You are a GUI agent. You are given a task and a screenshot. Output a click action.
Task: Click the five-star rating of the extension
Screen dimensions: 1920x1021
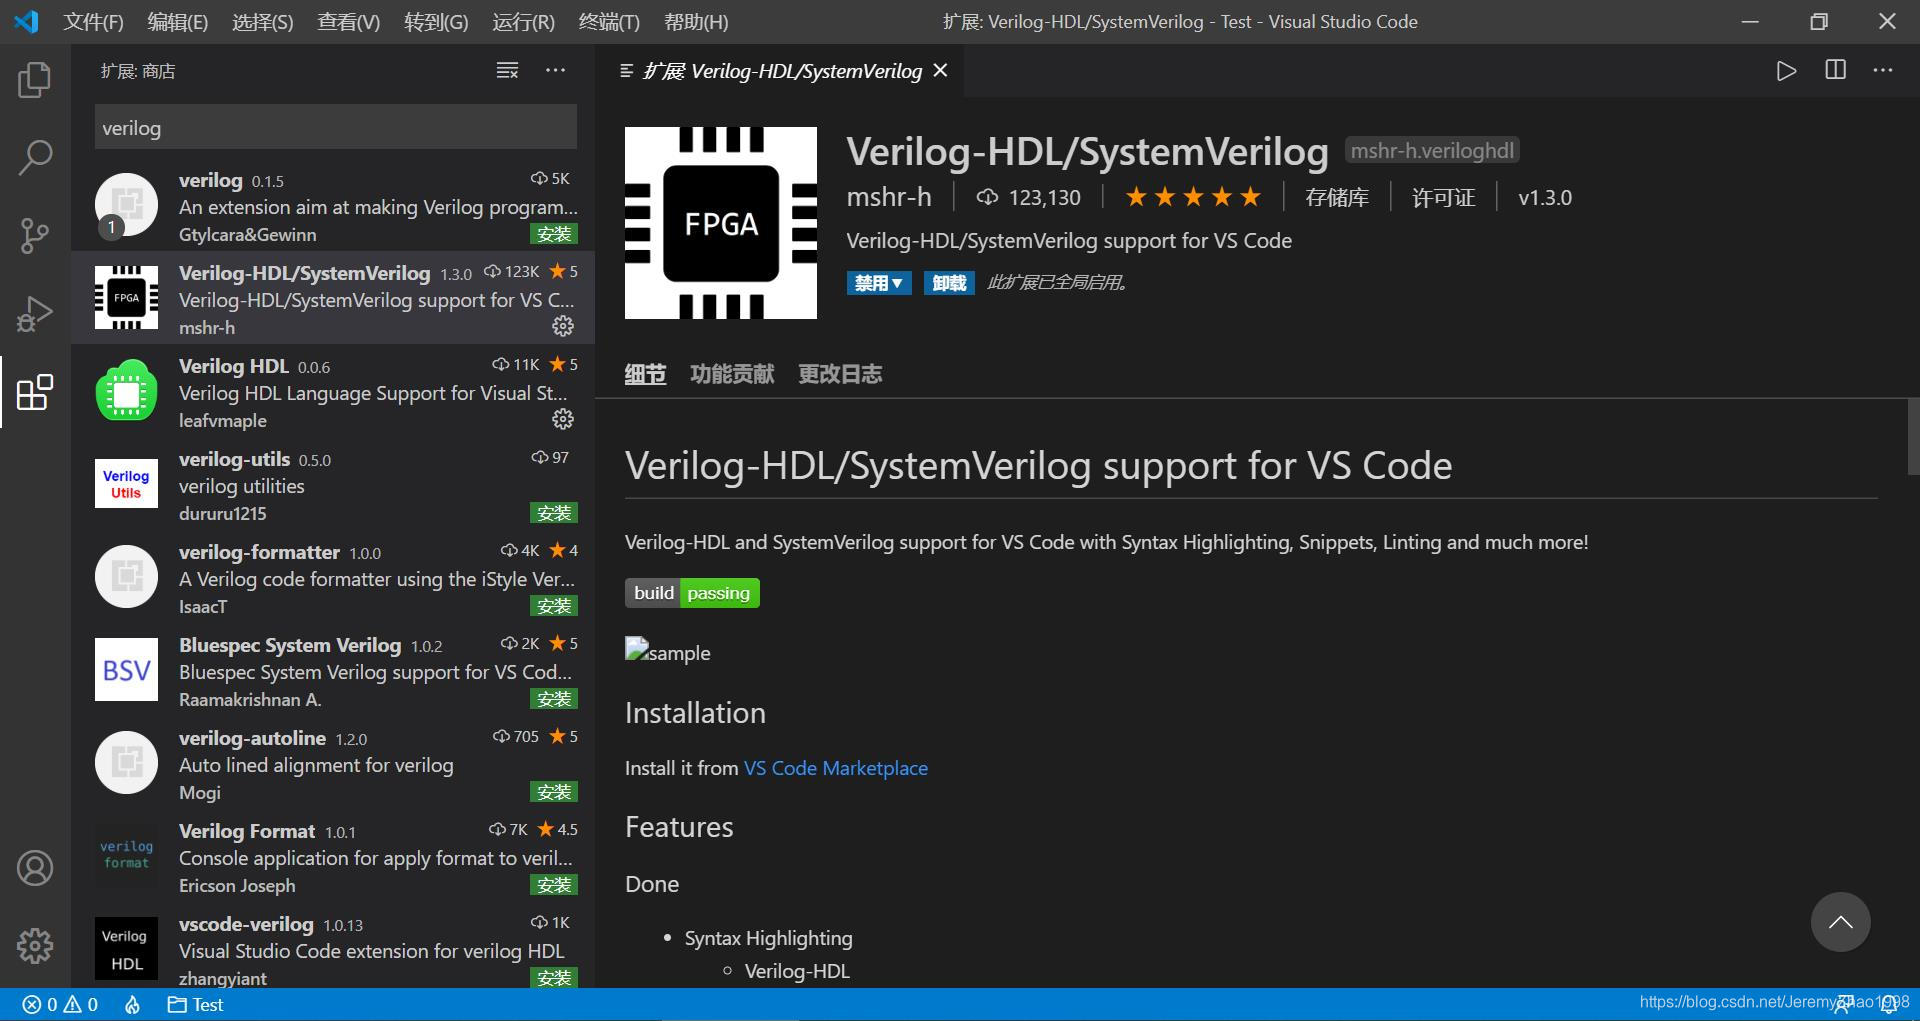1193,197
